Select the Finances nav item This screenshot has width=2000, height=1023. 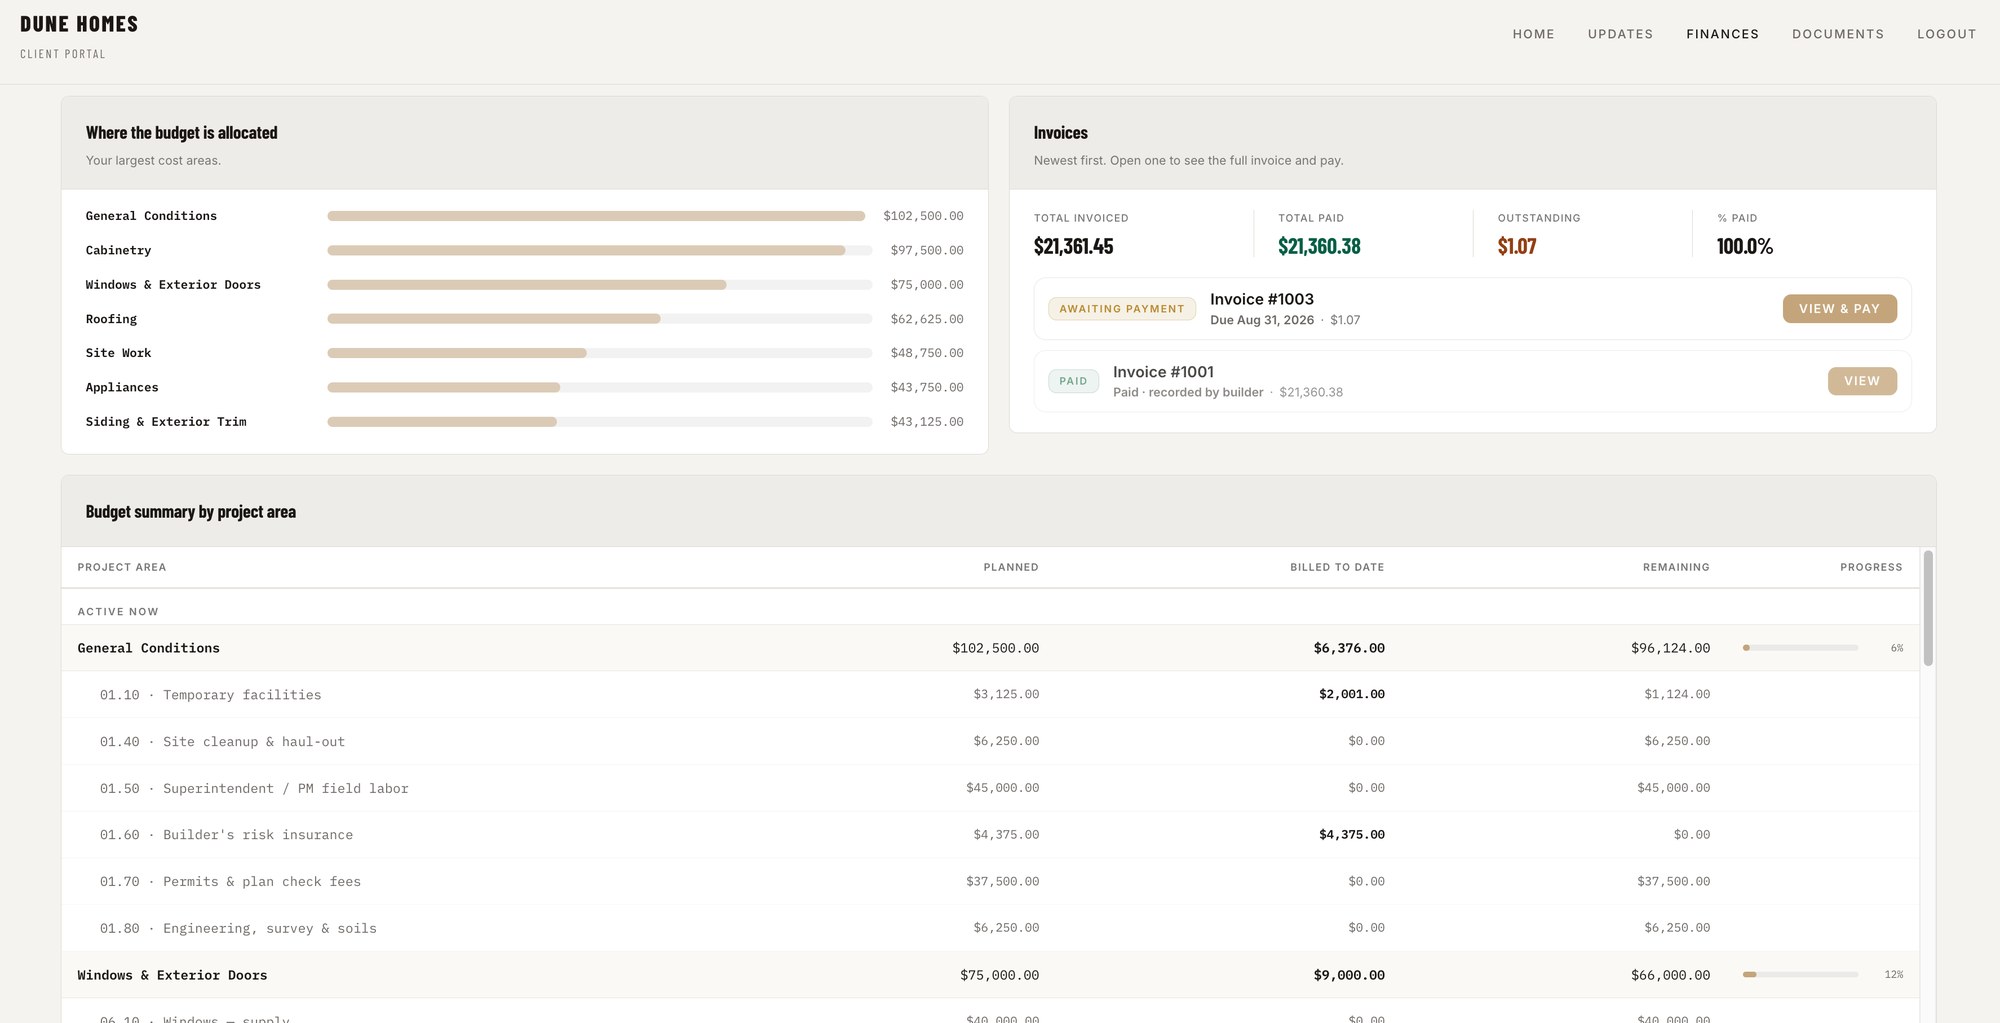click(1722, 34)
